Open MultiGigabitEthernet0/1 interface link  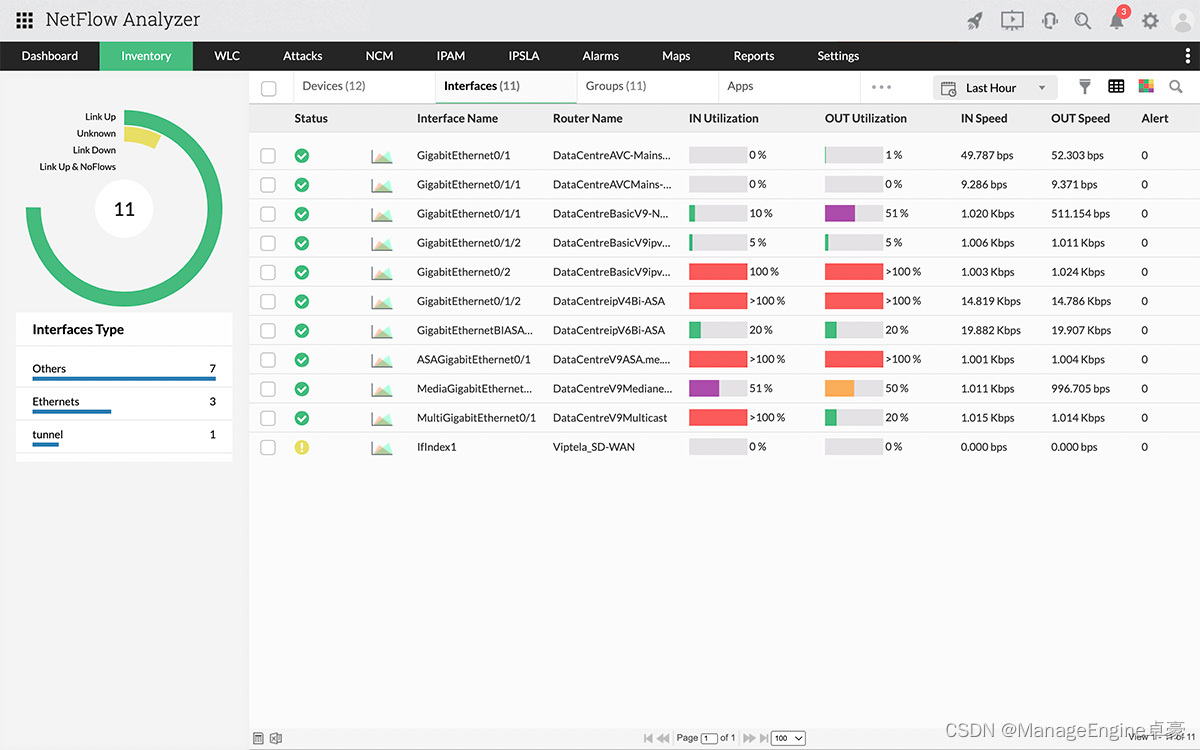(x=476, y=418)
